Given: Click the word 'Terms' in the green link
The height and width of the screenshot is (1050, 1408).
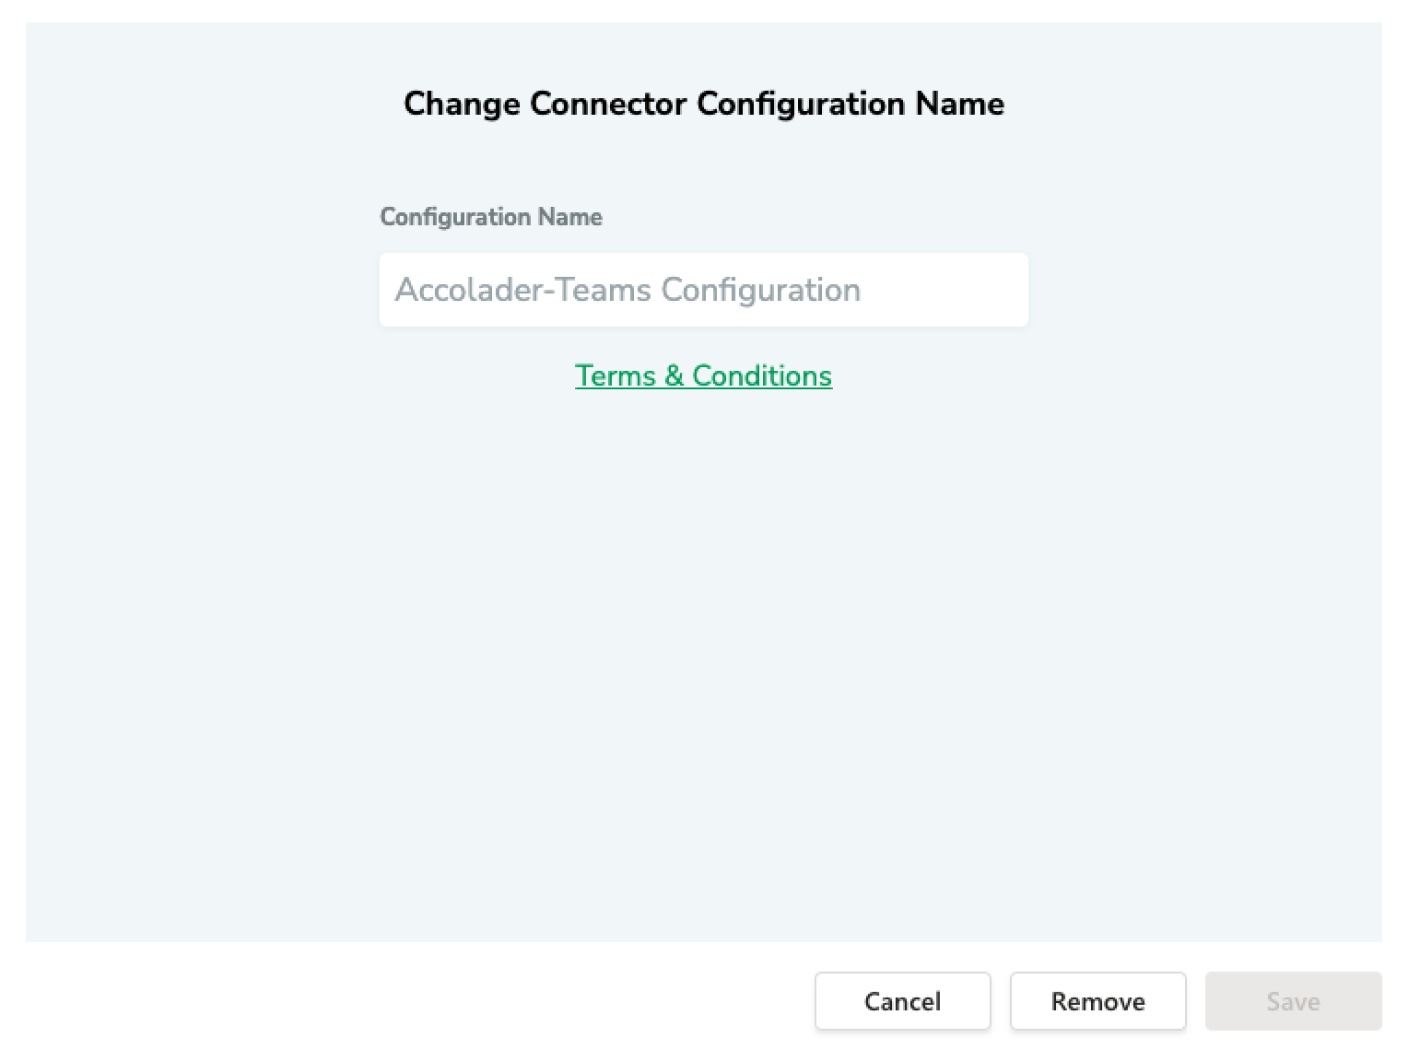Looking at the screenshot, I should [615, 376].
